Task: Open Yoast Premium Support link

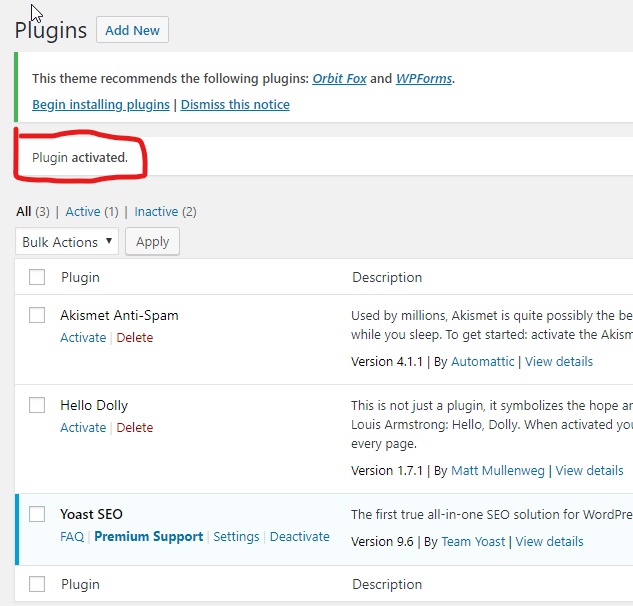Action: coord(149,537)
